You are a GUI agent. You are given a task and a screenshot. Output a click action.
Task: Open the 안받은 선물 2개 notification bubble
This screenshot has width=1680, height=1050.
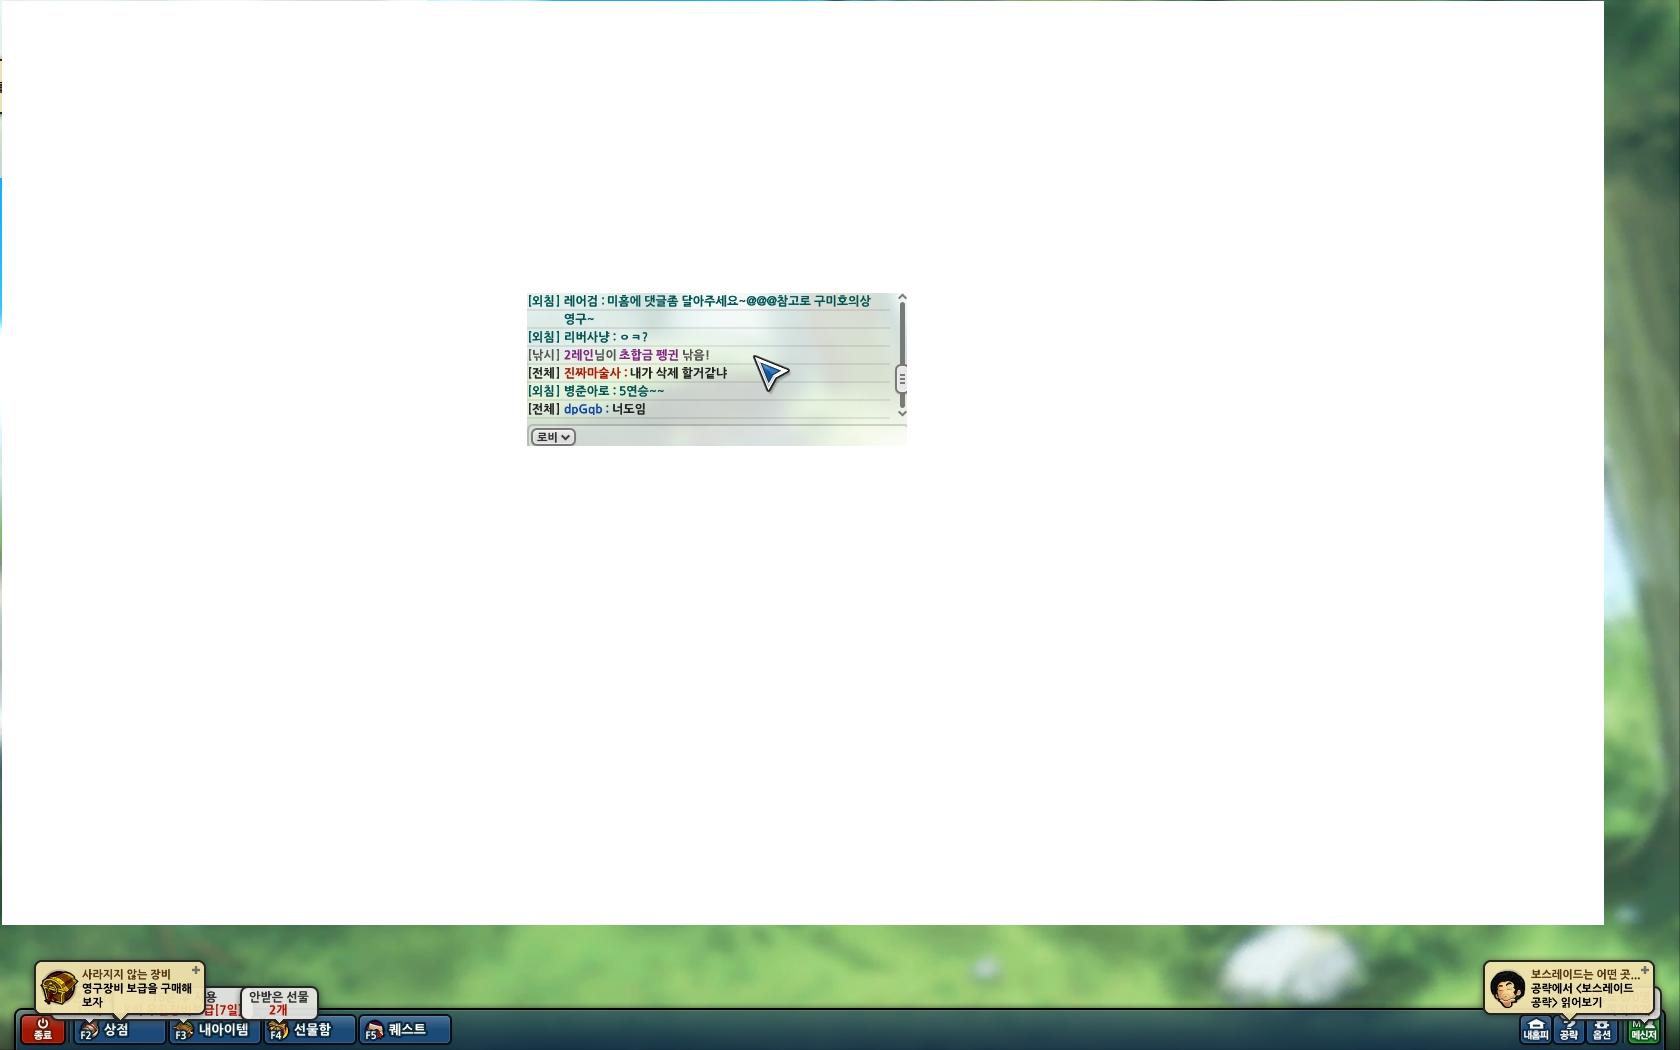click(279, 1003)
